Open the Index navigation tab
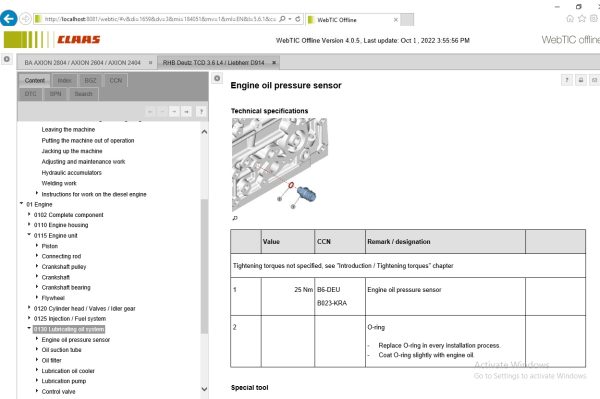The width and height of the screenshot is (600, 399). coord(64,80)
